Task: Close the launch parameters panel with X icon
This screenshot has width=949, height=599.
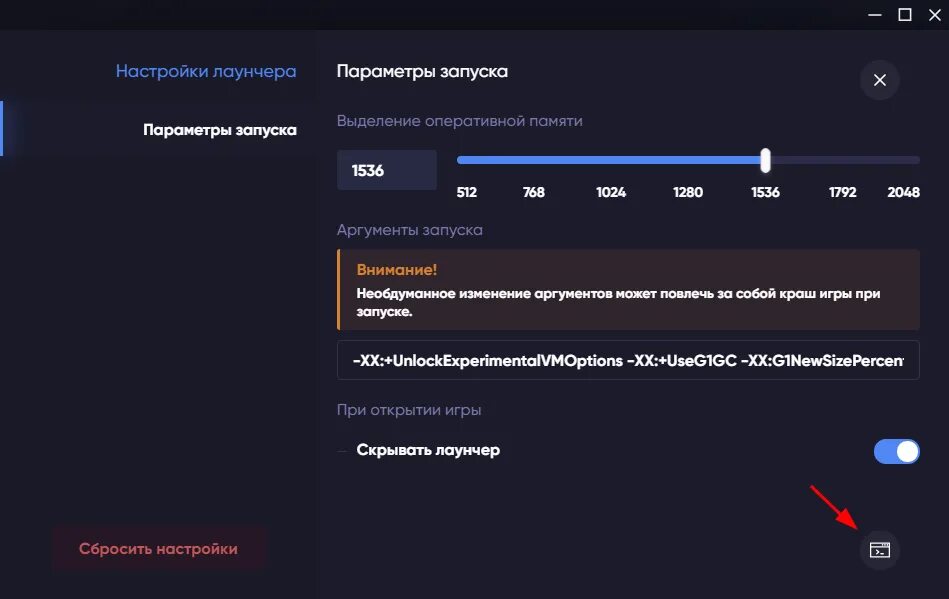Action: click(x=878, y=80)
